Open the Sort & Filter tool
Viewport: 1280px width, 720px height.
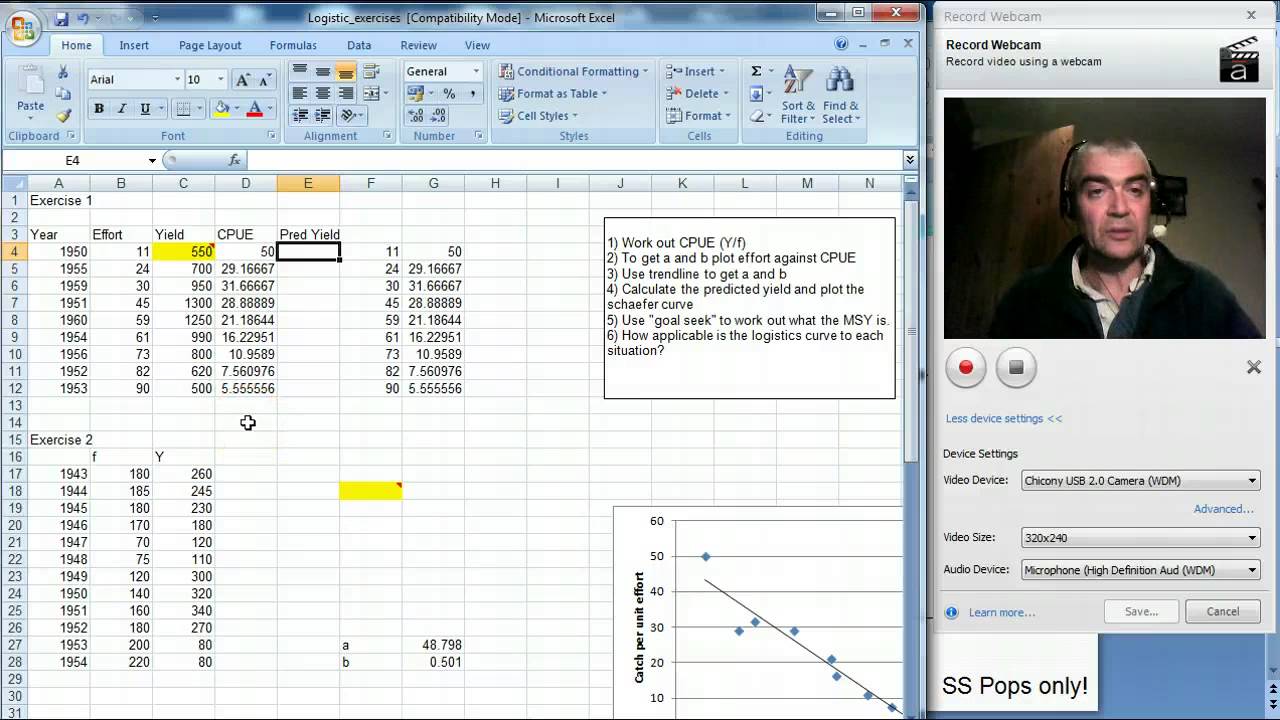pos(799,94)
